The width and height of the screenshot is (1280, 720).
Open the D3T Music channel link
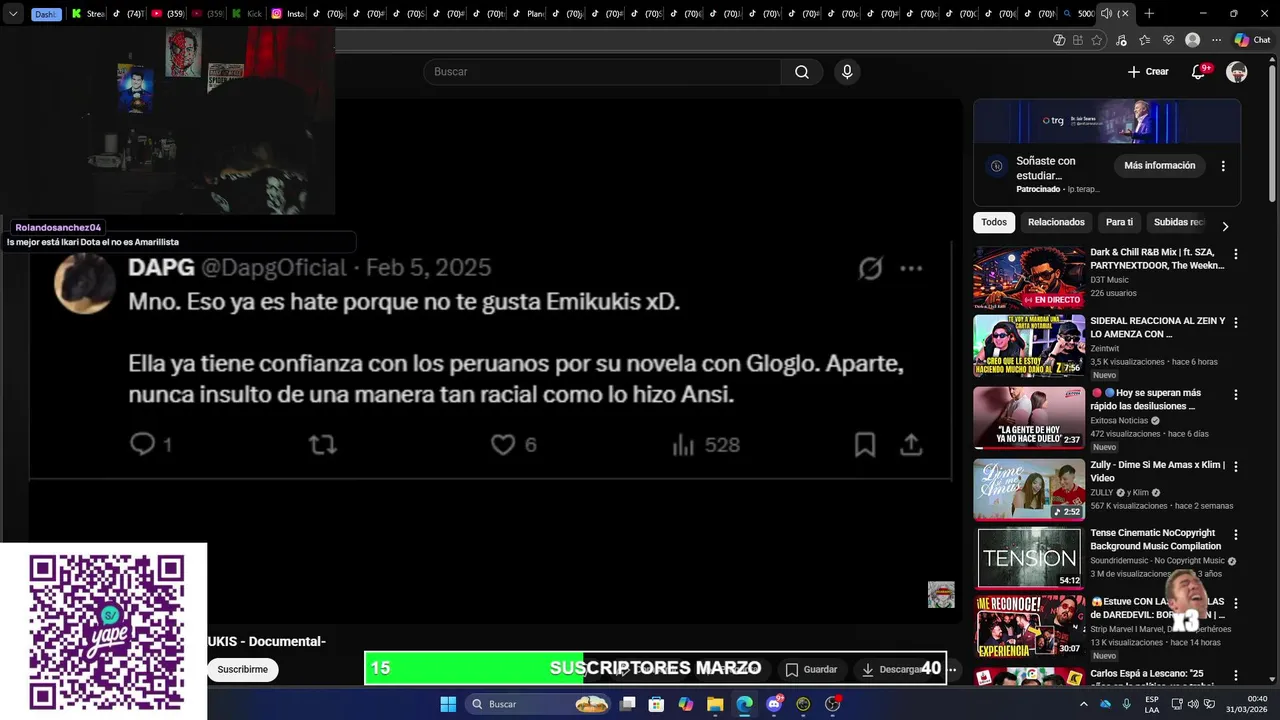[x=1109, y=280]
